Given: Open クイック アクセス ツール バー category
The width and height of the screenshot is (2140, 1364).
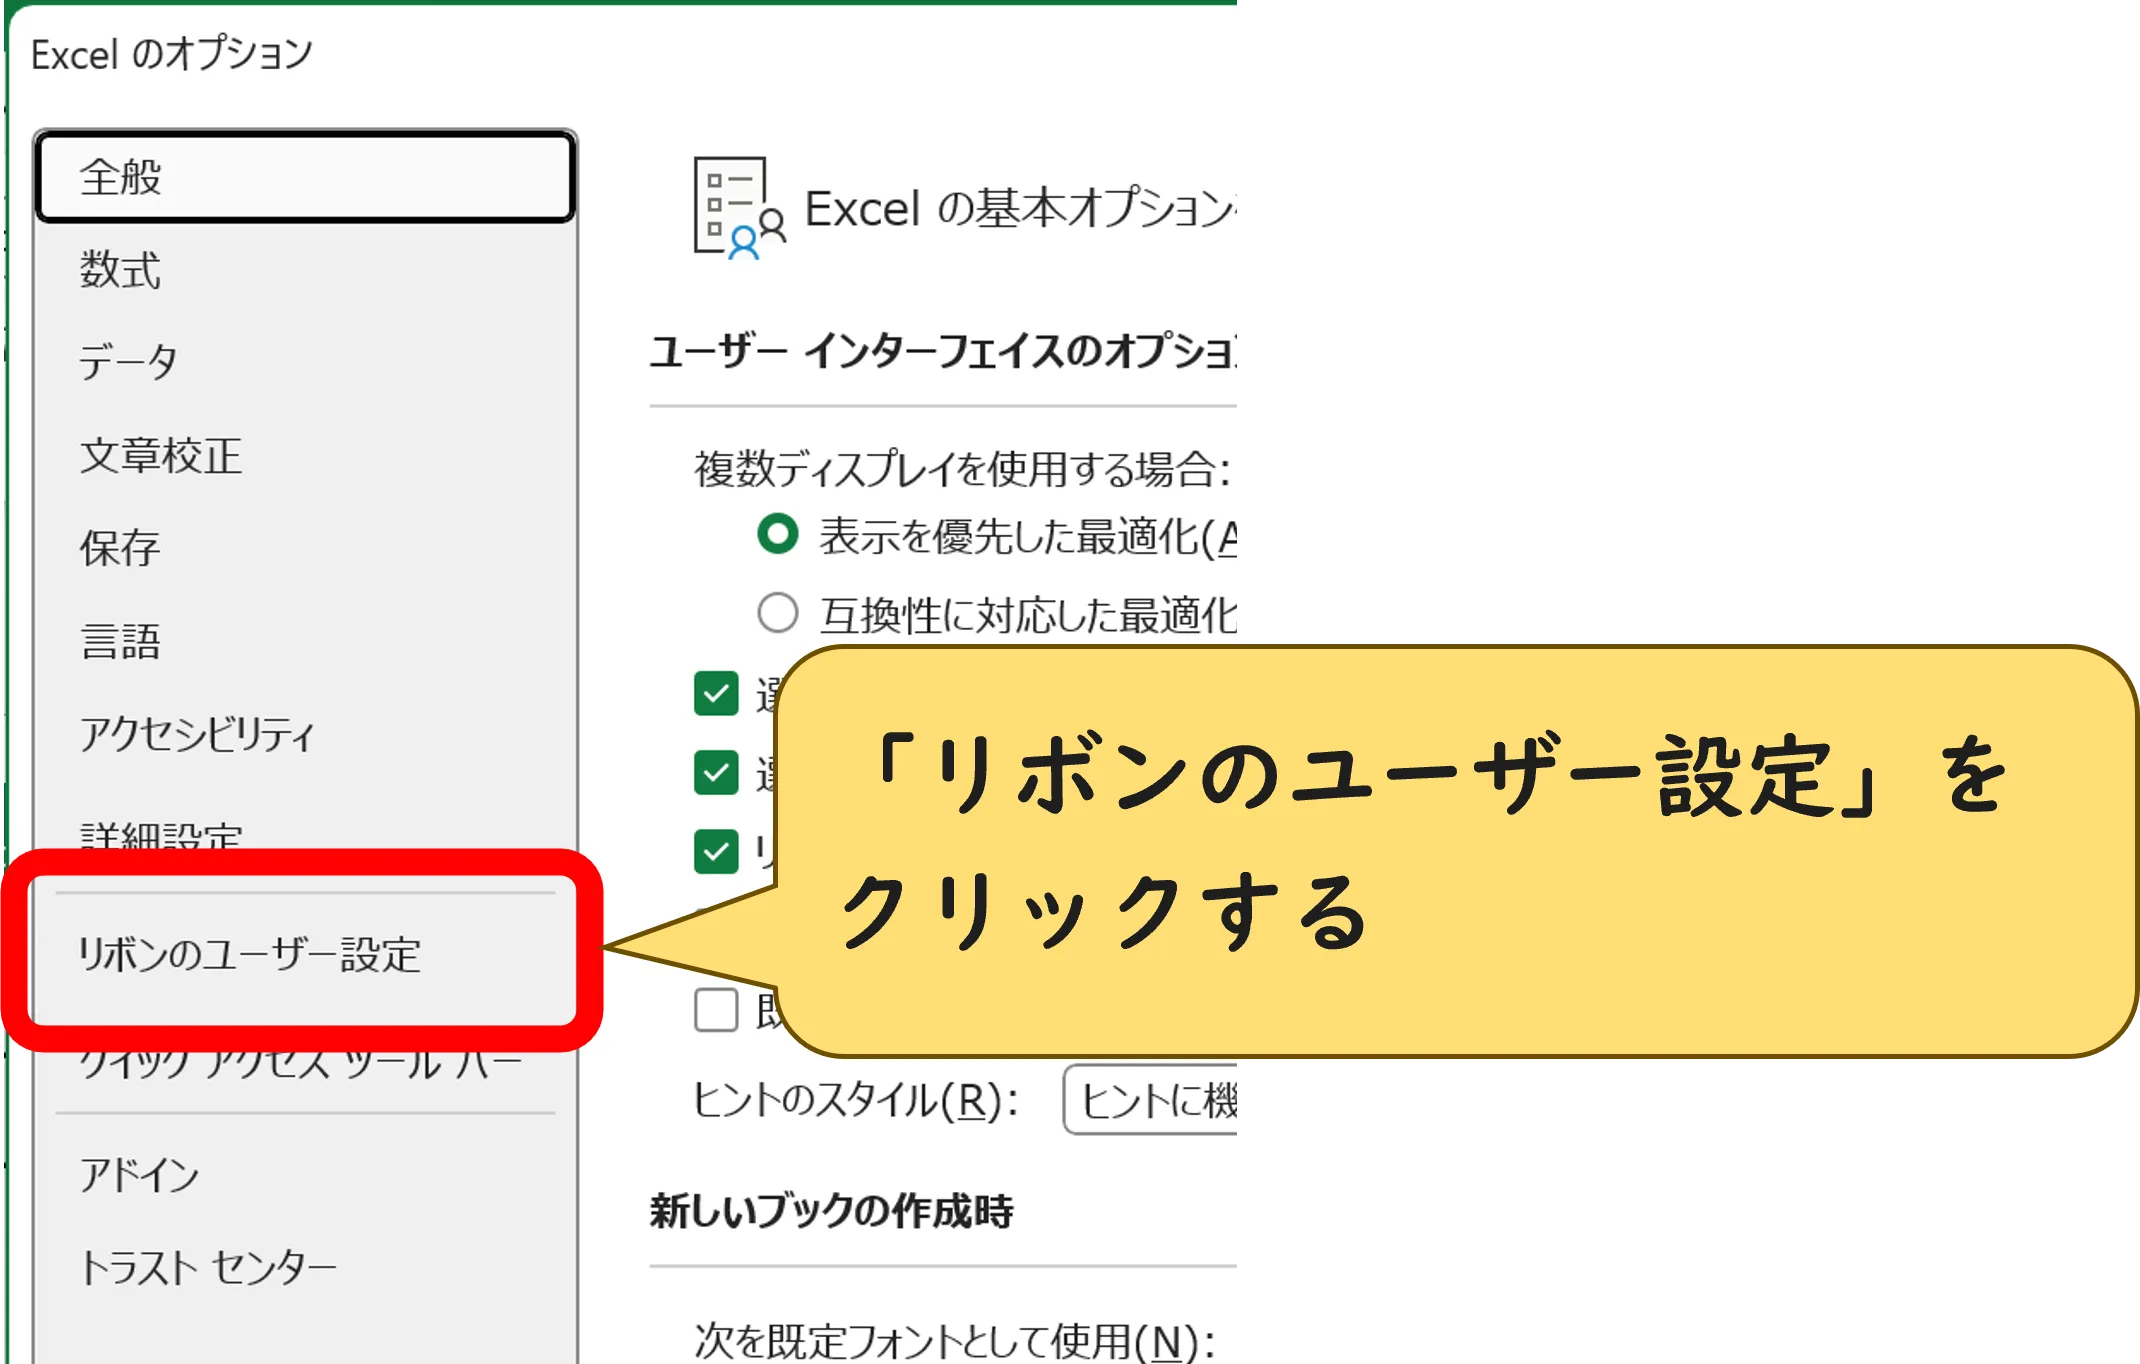Looking at the screenshot, I should click(300, 1063).
